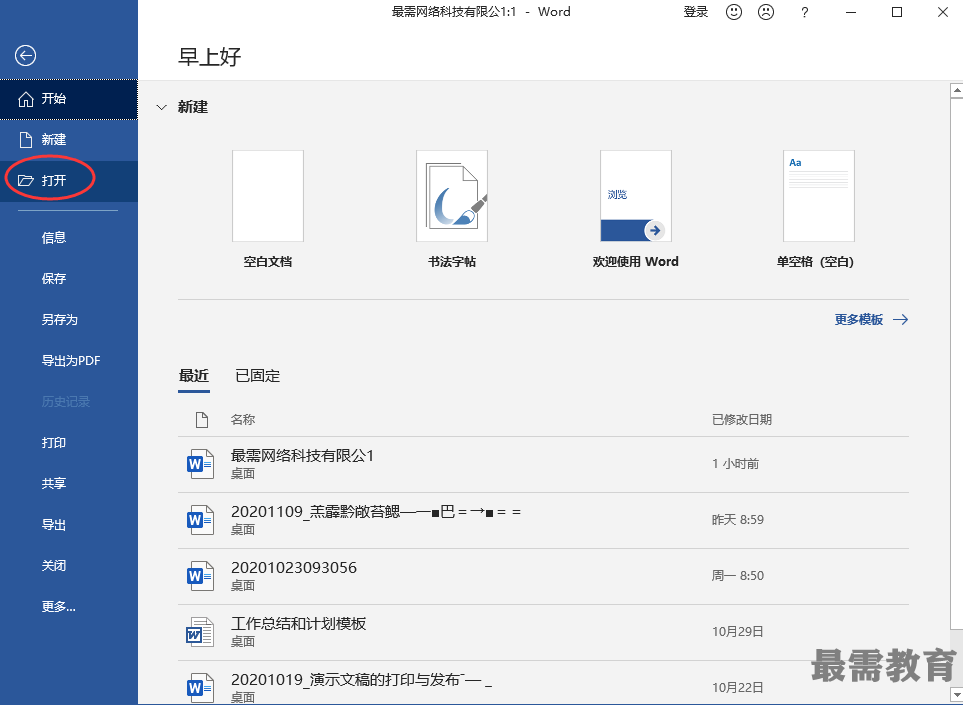This screenshot has height=705, width=963.
Task: Open 共享 page
Action: point(54,484)
